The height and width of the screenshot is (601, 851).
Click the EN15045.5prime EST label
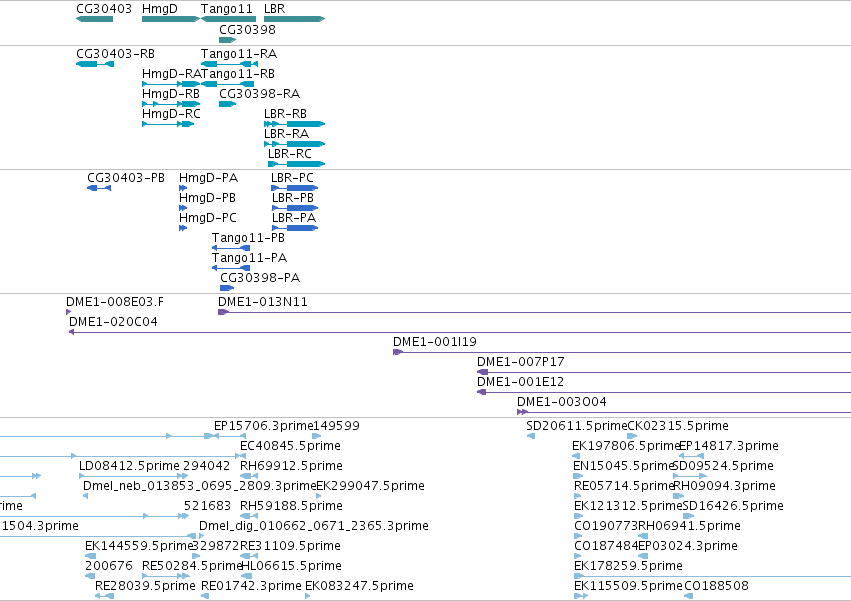(x=624, y=466)
